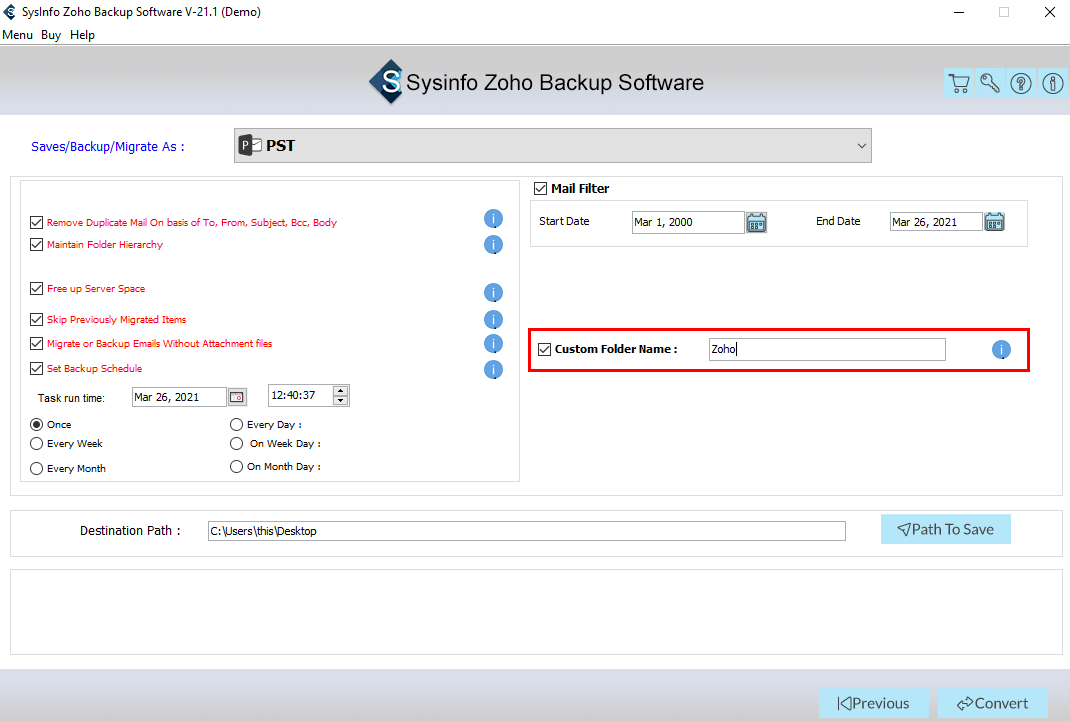This screenshot has width=1070, height=721.
Task: Open the Help menu
Action: (82, 35)
